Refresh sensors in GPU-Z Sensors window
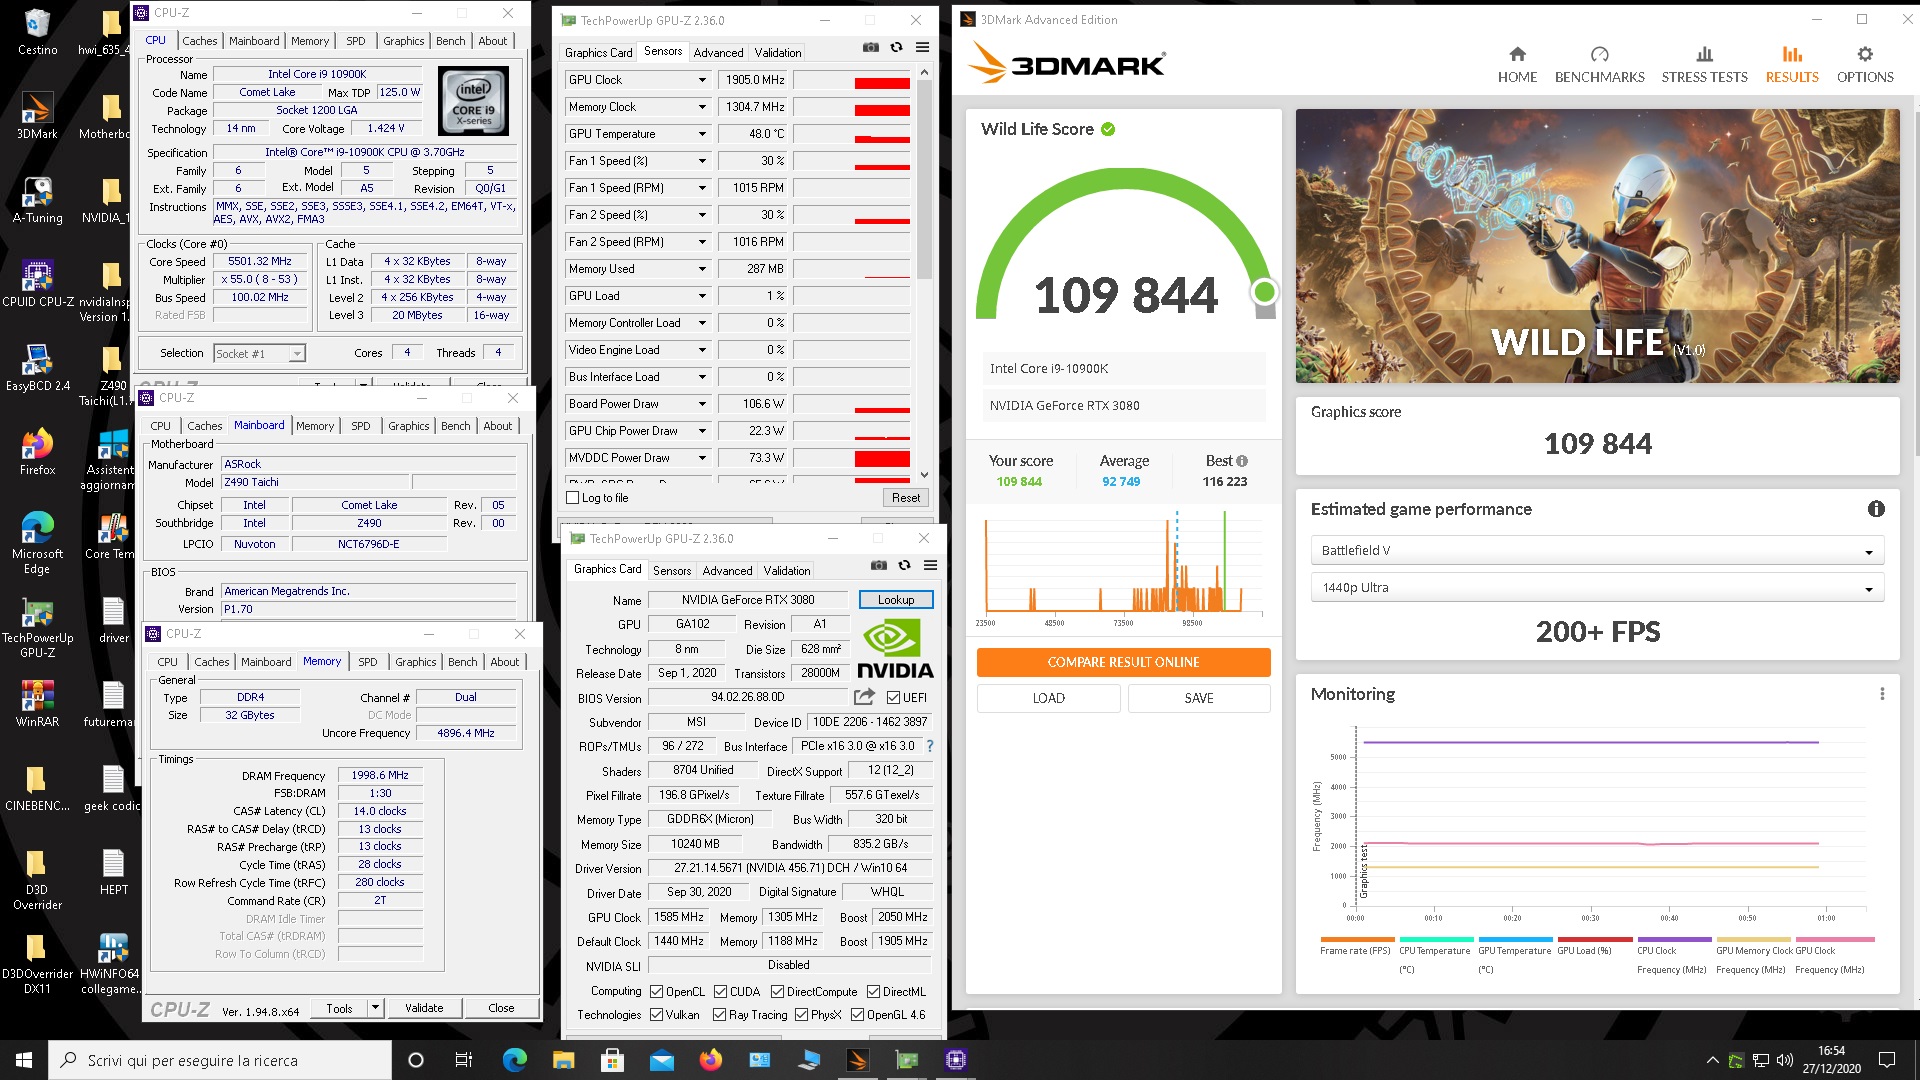 tap(896, 47)
